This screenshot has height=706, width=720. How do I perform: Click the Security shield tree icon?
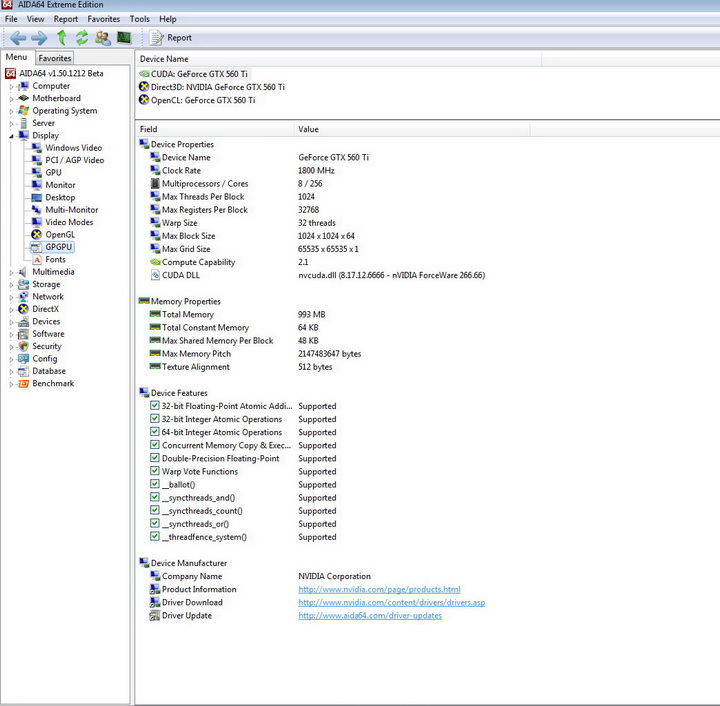pos(23,347)
